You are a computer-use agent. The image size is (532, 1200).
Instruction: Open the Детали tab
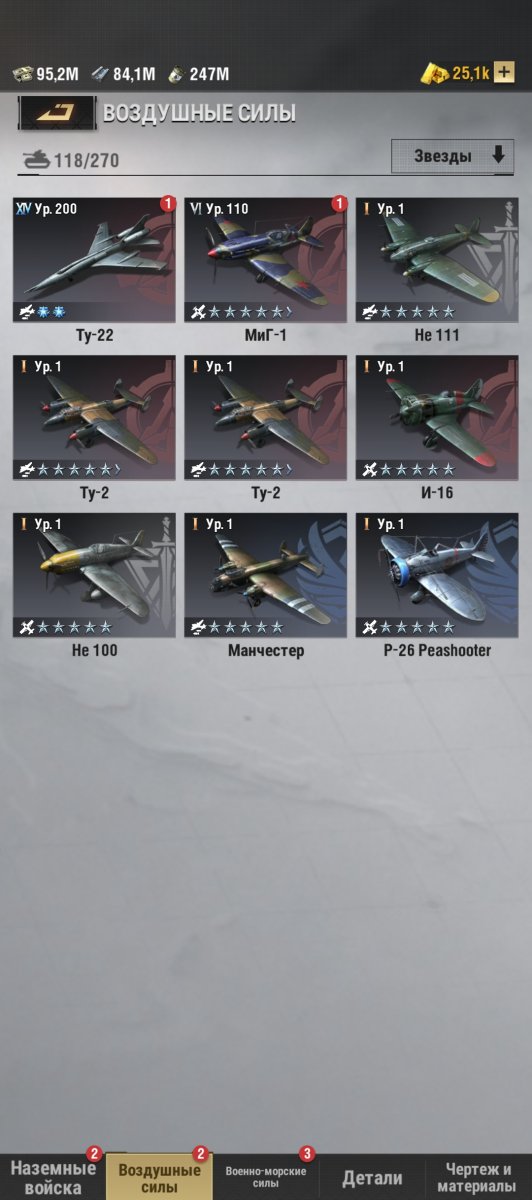pos(372,1178)
